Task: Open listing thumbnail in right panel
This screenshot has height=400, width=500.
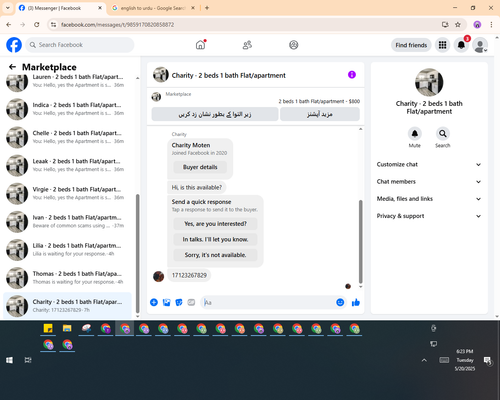Action: coord(429,82)
